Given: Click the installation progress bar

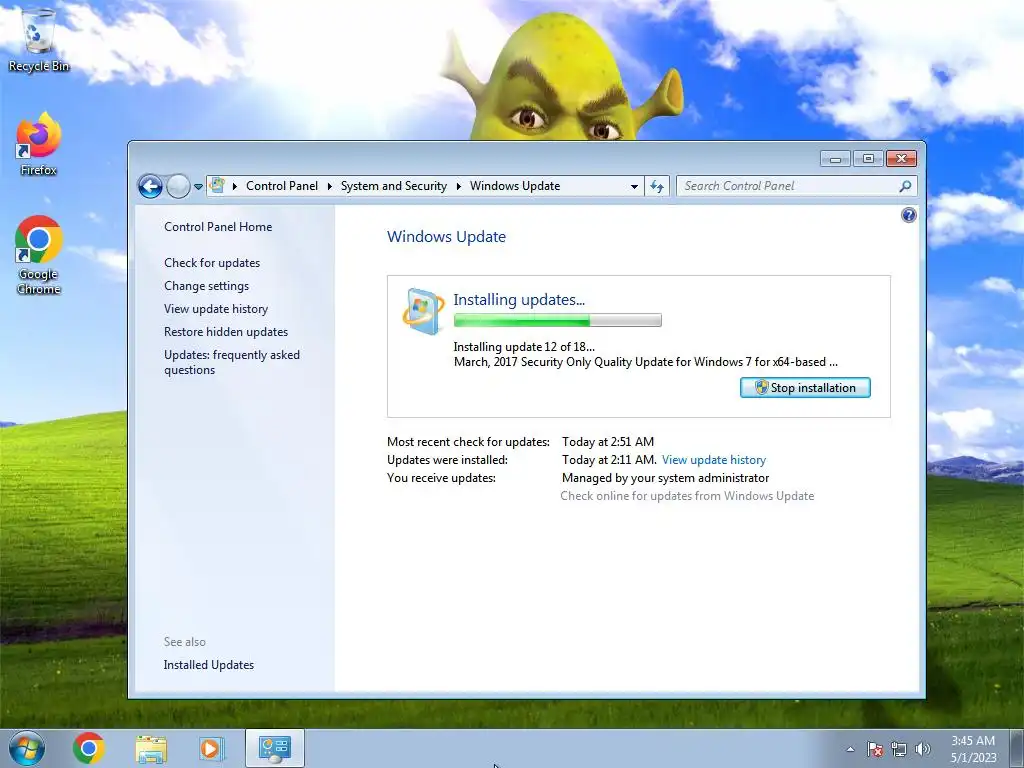Looking at the screenshot, I should pyautogui.click(x=558, y=320).
